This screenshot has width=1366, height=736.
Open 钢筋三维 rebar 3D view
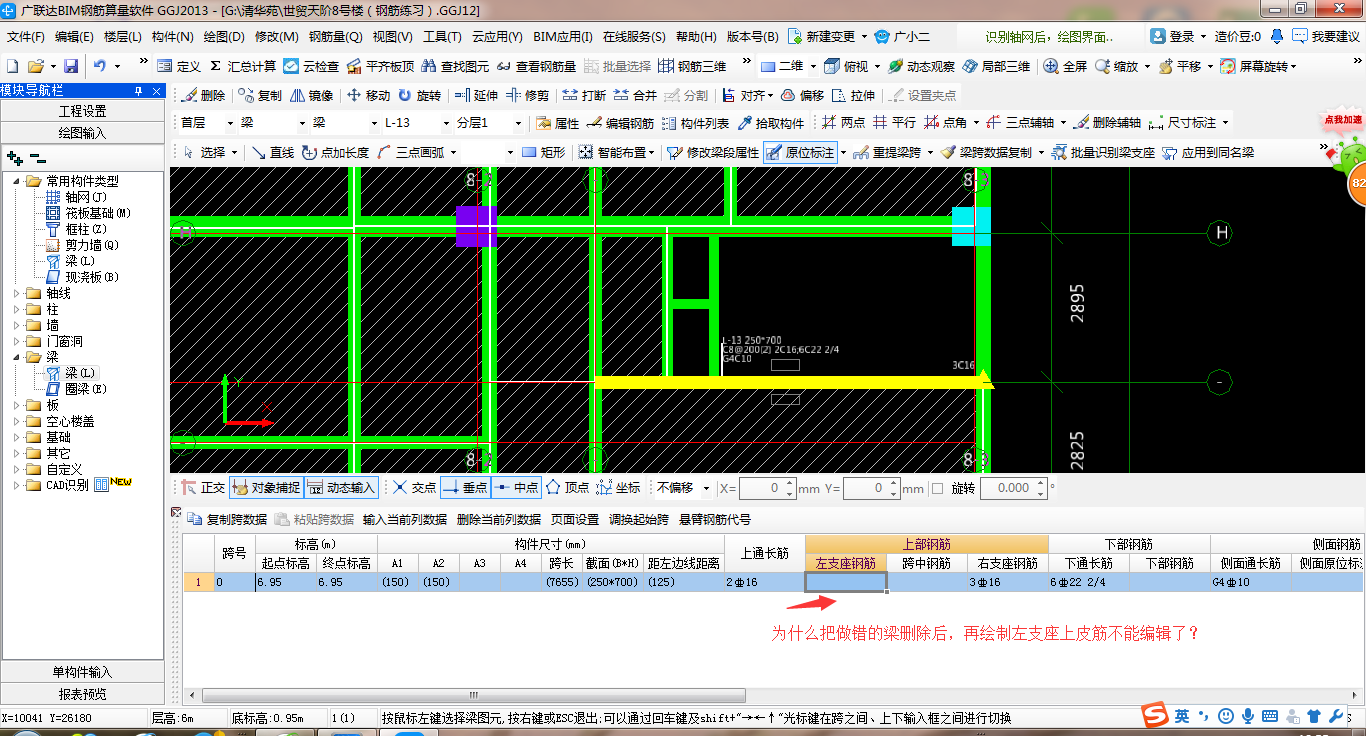tap(692, 66)
